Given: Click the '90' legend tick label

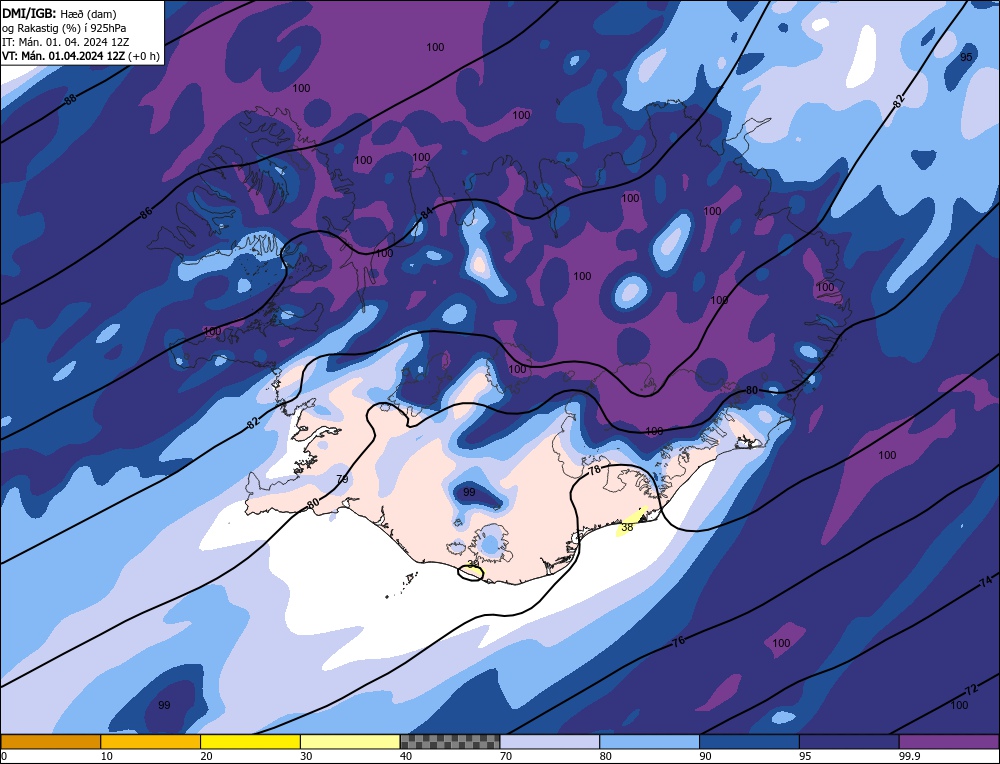Looking at the screenshot, I should pyautogui.click(x=705, y=756).
